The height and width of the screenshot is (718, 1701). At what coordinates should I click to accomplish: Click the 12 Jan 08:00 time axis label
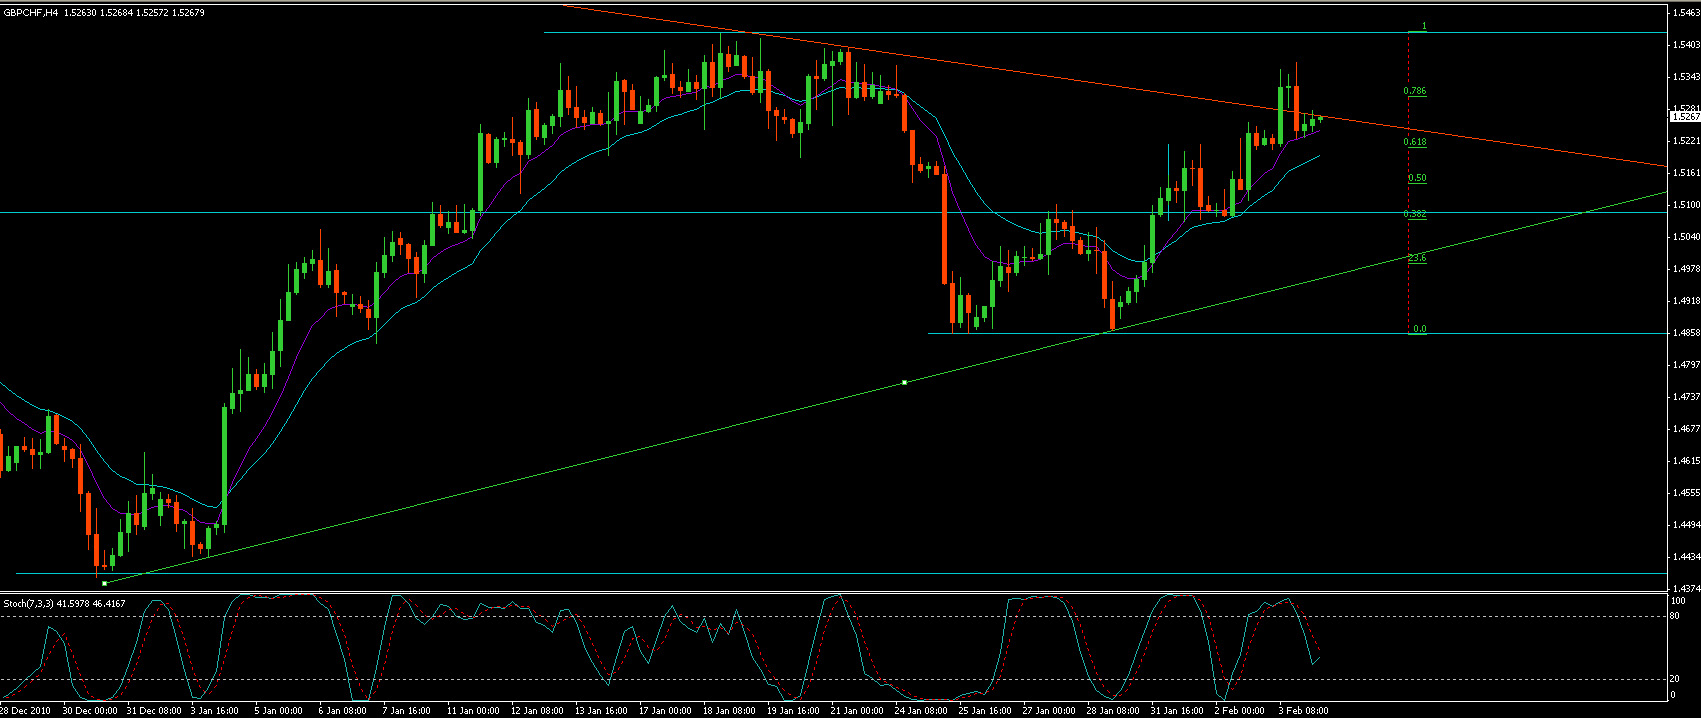coord(537,711)
